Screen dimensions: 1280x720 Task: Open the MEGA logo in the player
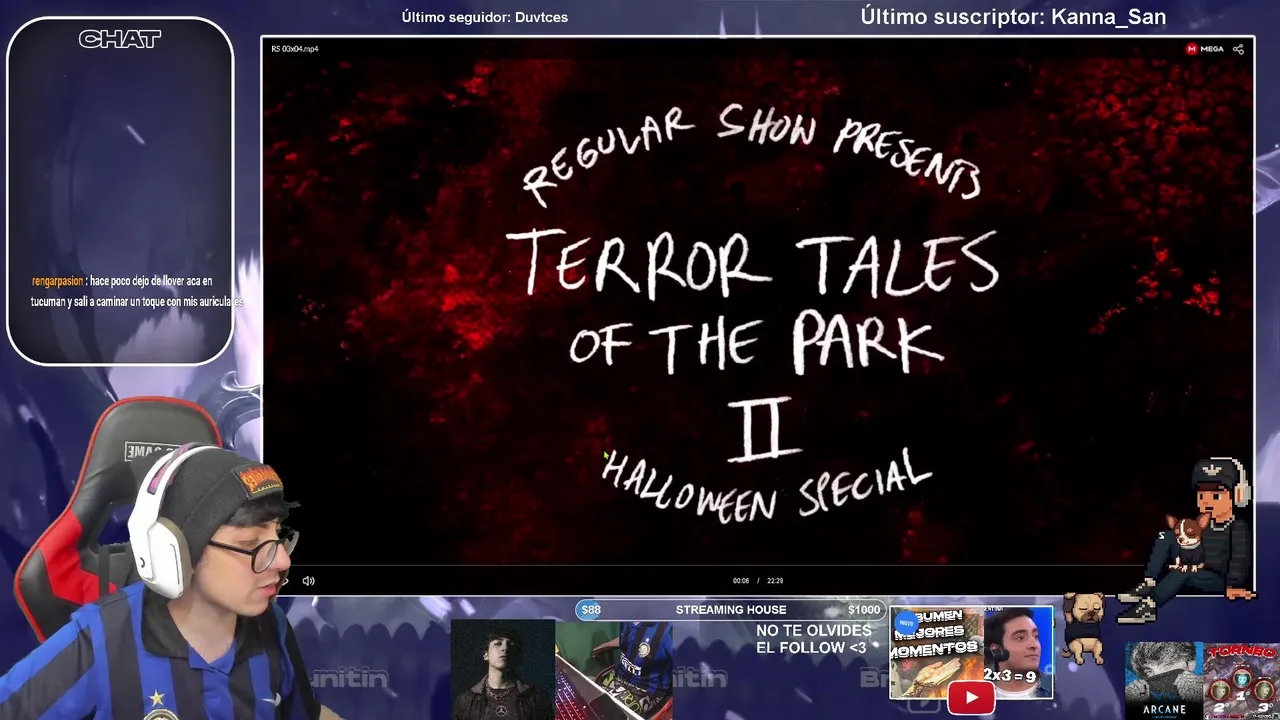pos(1205,49)
